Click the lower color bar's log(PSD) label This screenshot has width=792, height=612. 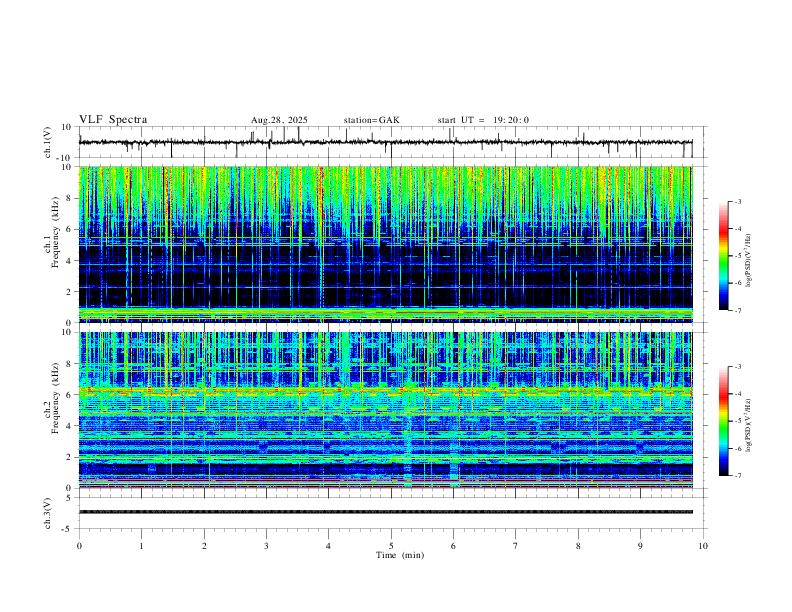pyautogui.click(x=748, y=425)
